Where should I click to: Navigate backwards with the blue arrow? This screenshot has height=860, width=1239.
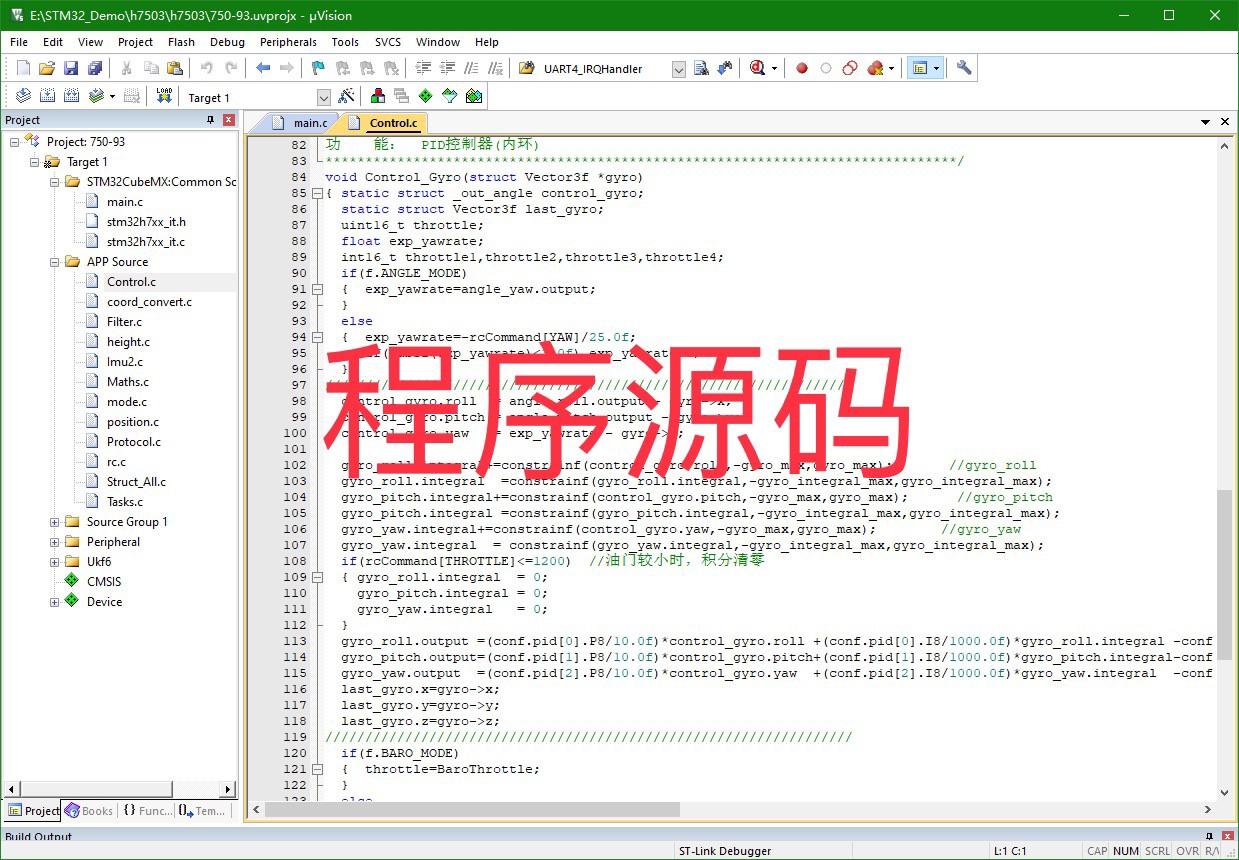[263, 68]
